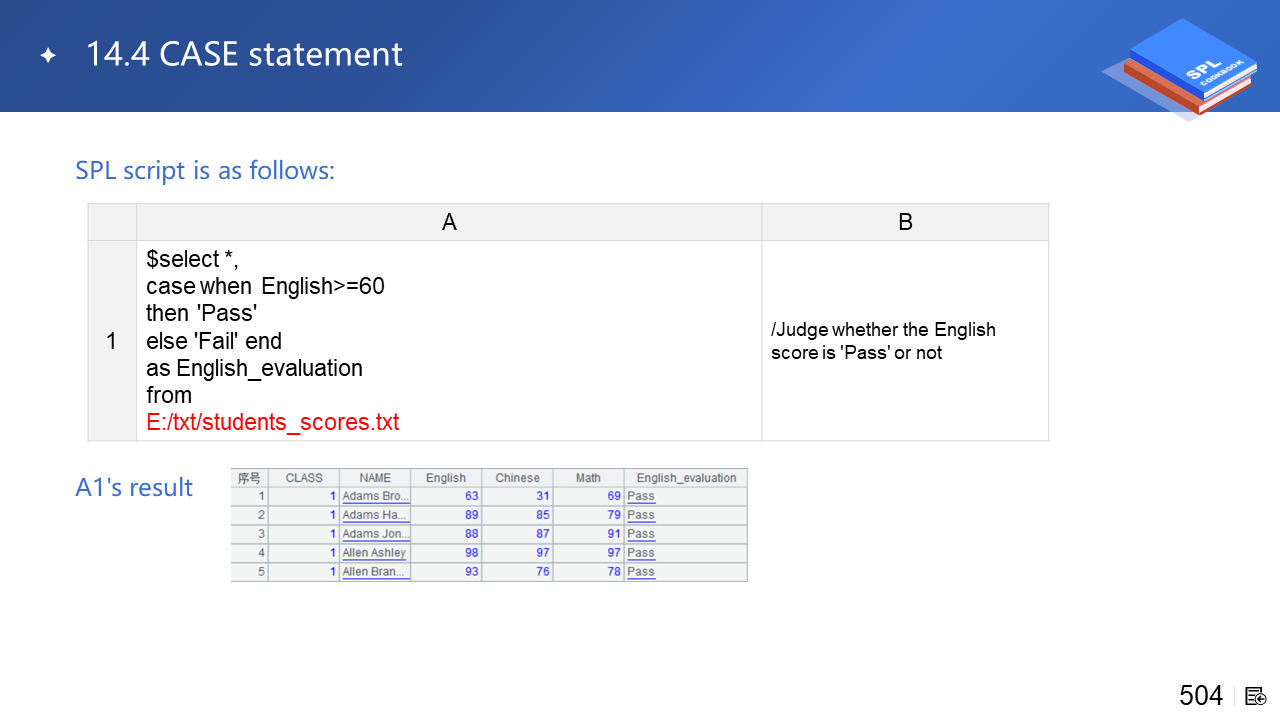Select column B header in the script grid

(905, 222)
